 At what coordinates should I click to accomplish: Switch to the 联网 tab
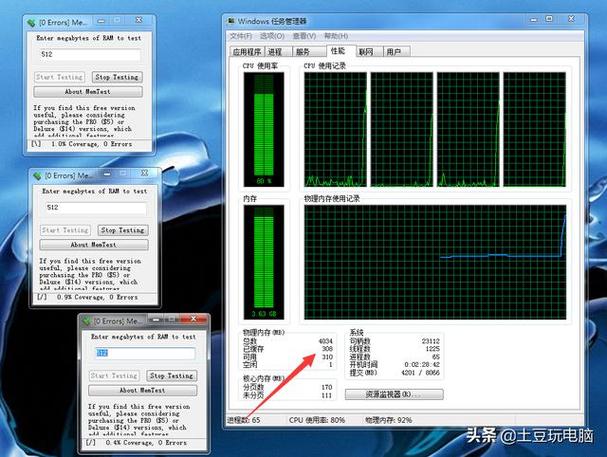[x=369, y=51]
